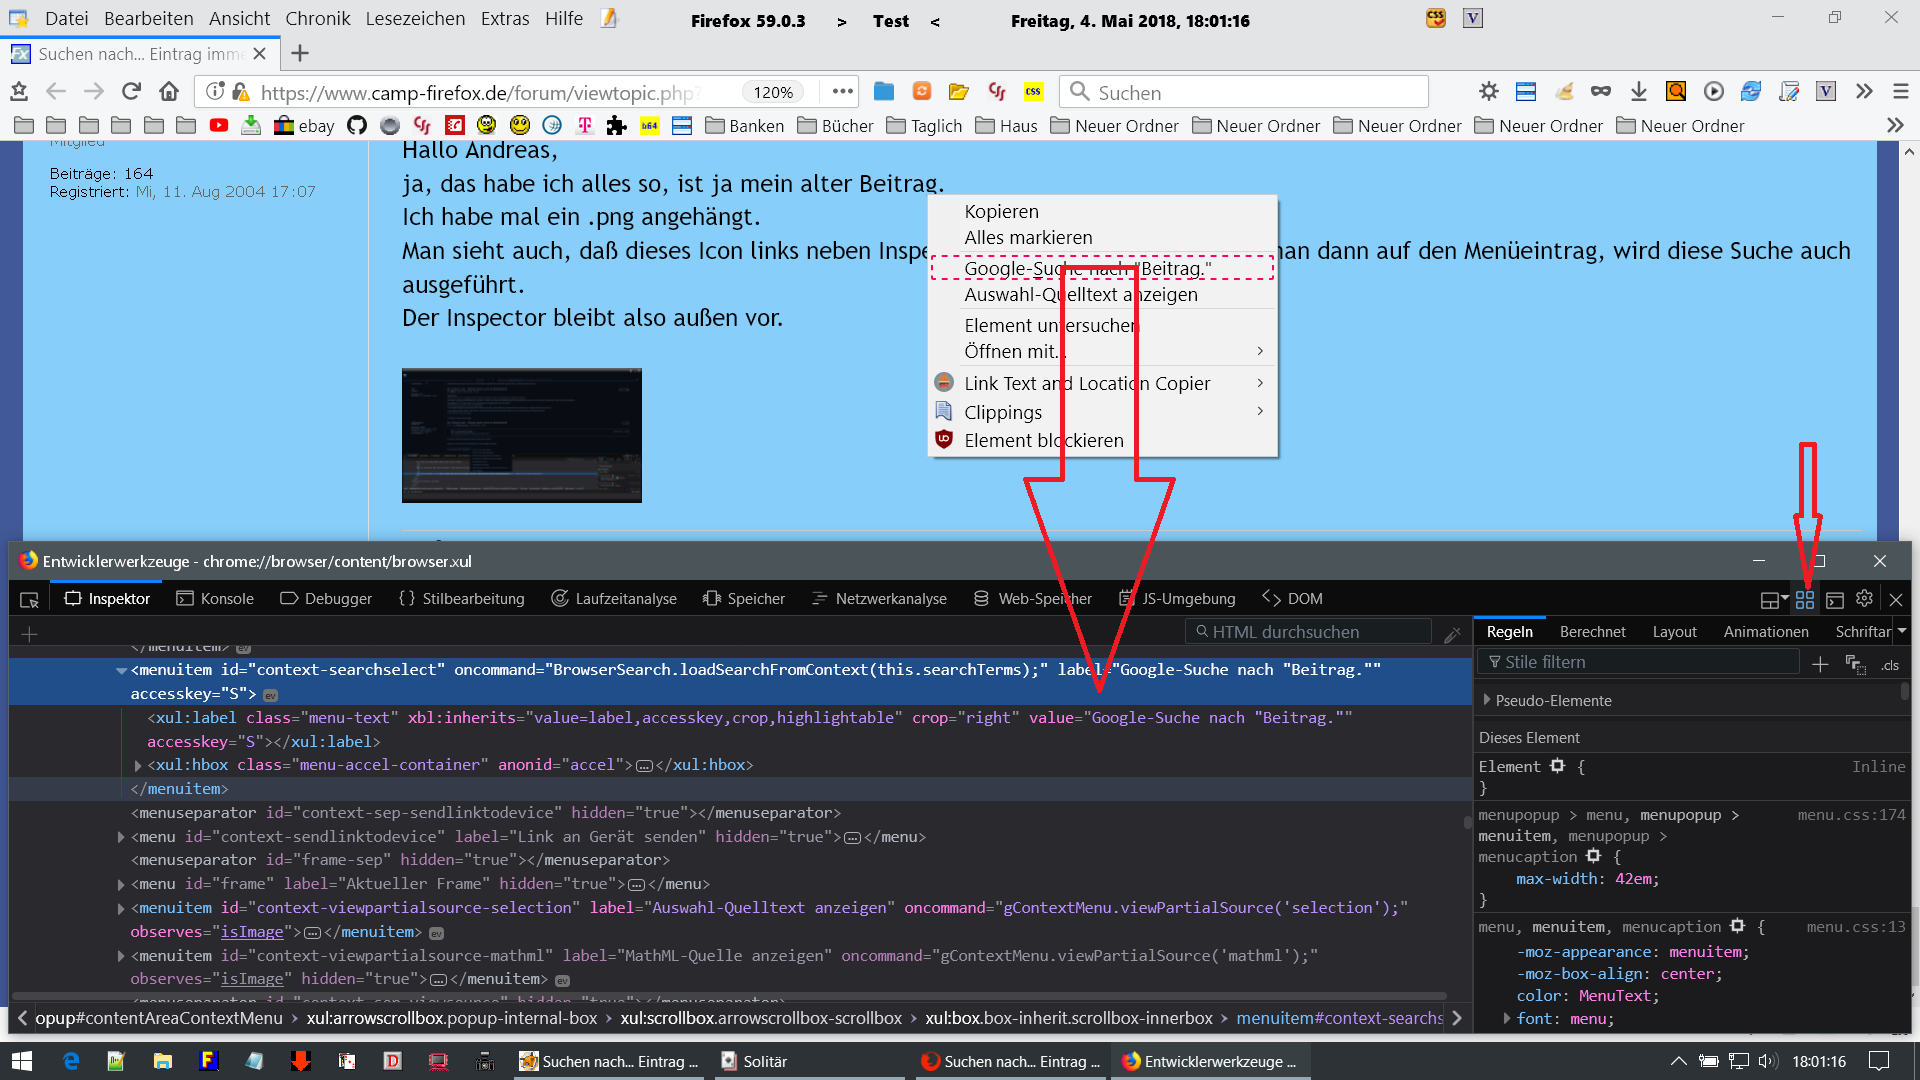Viewport: 1920px width, 1080px height.
Task: Add new style rule with plus icon
Action: [1820, 664]
